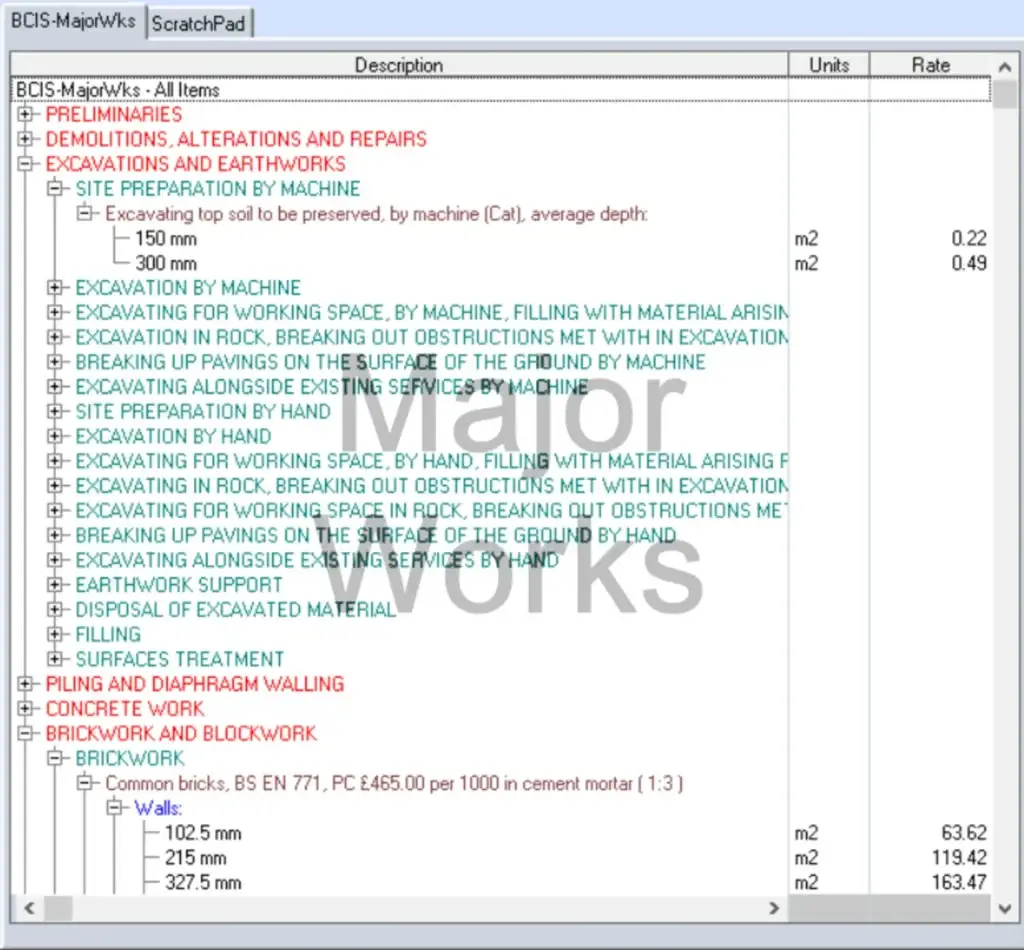Expand BREAKING UP PAVINGS BY MACHINE

pos(56,362)
